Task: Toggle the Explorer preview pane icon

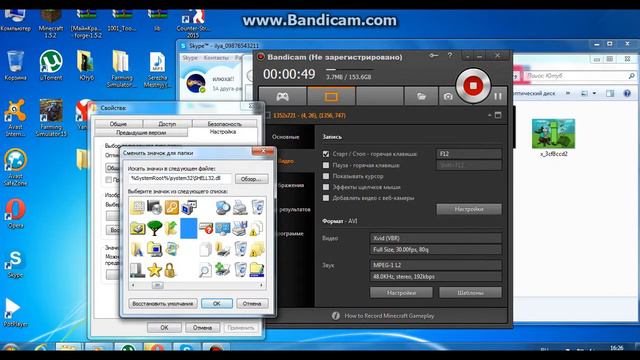Action: tap(610, 93)
